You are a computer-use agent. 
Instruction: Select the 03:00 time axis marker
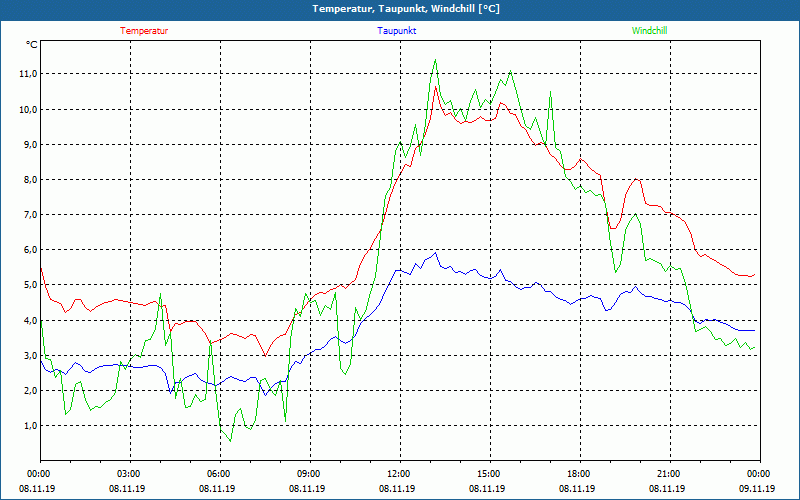[129, 473]
